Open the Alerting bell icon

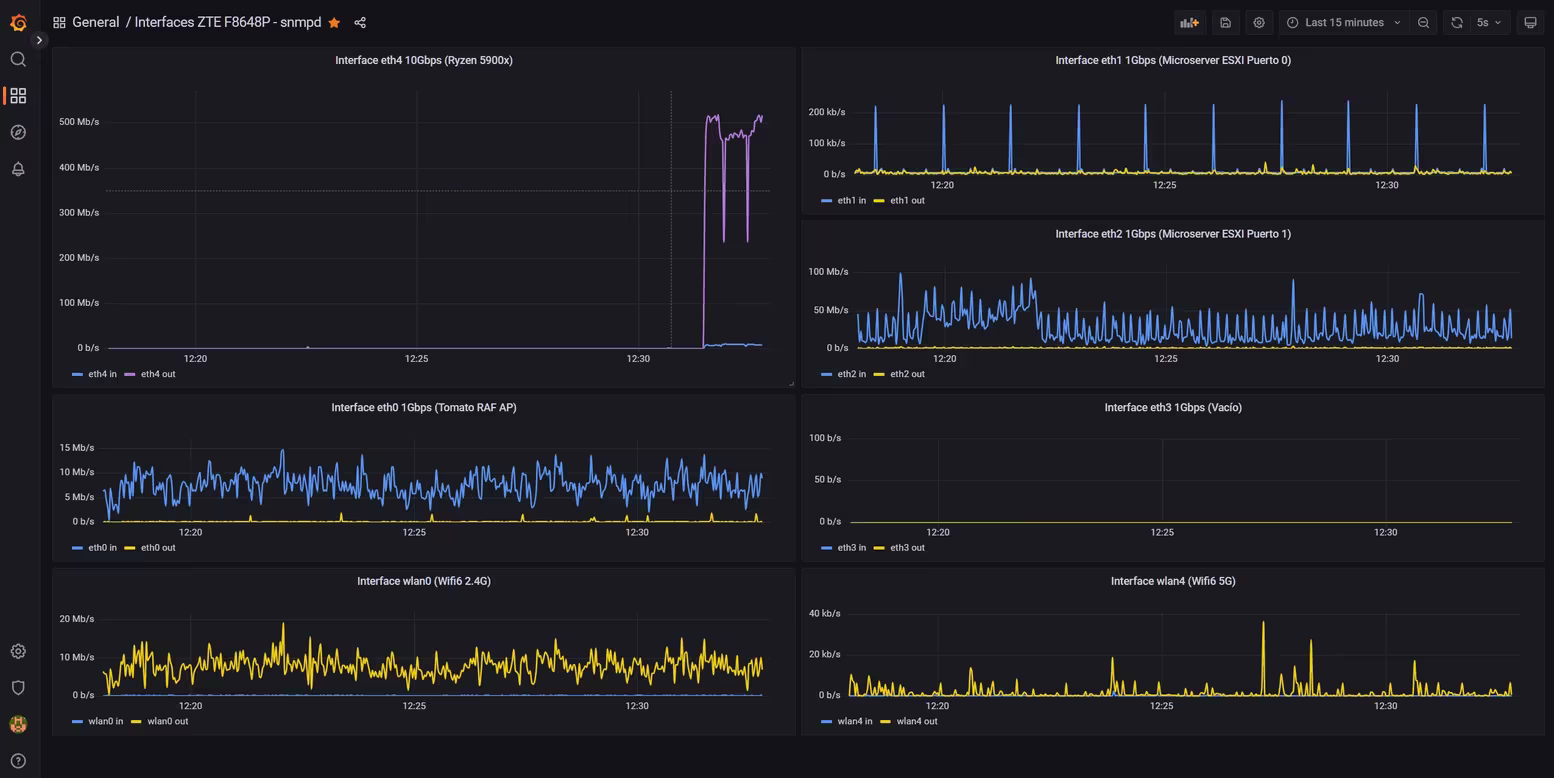[18, 169]
